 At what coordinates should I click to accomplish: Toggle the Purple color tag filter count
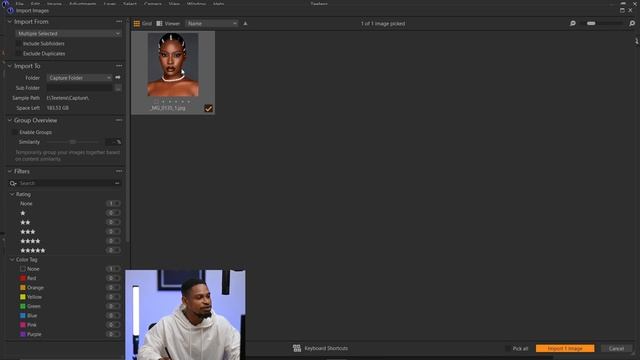113,334
